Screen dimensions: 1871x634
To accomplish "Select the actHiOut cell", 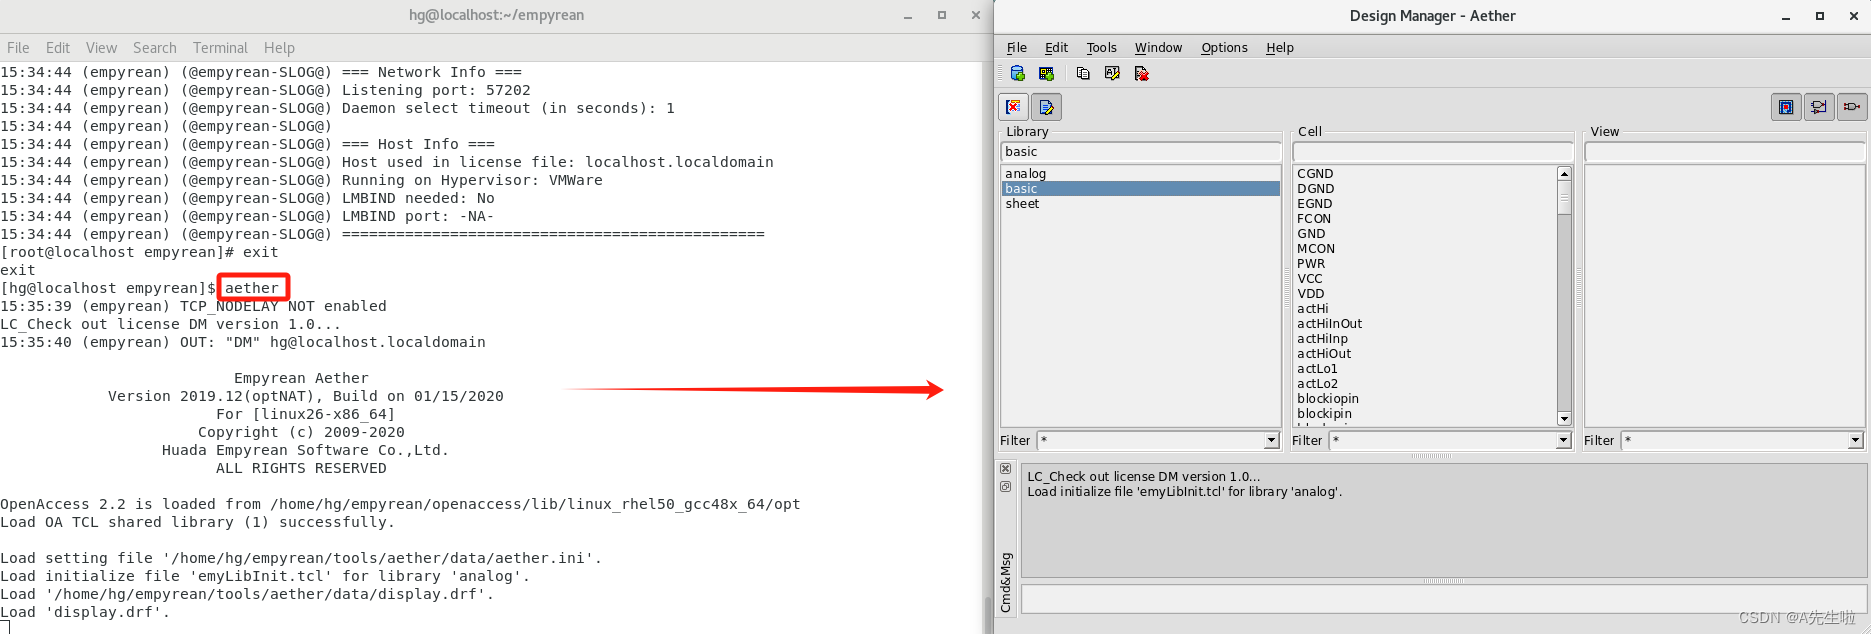I will 1324,354.
